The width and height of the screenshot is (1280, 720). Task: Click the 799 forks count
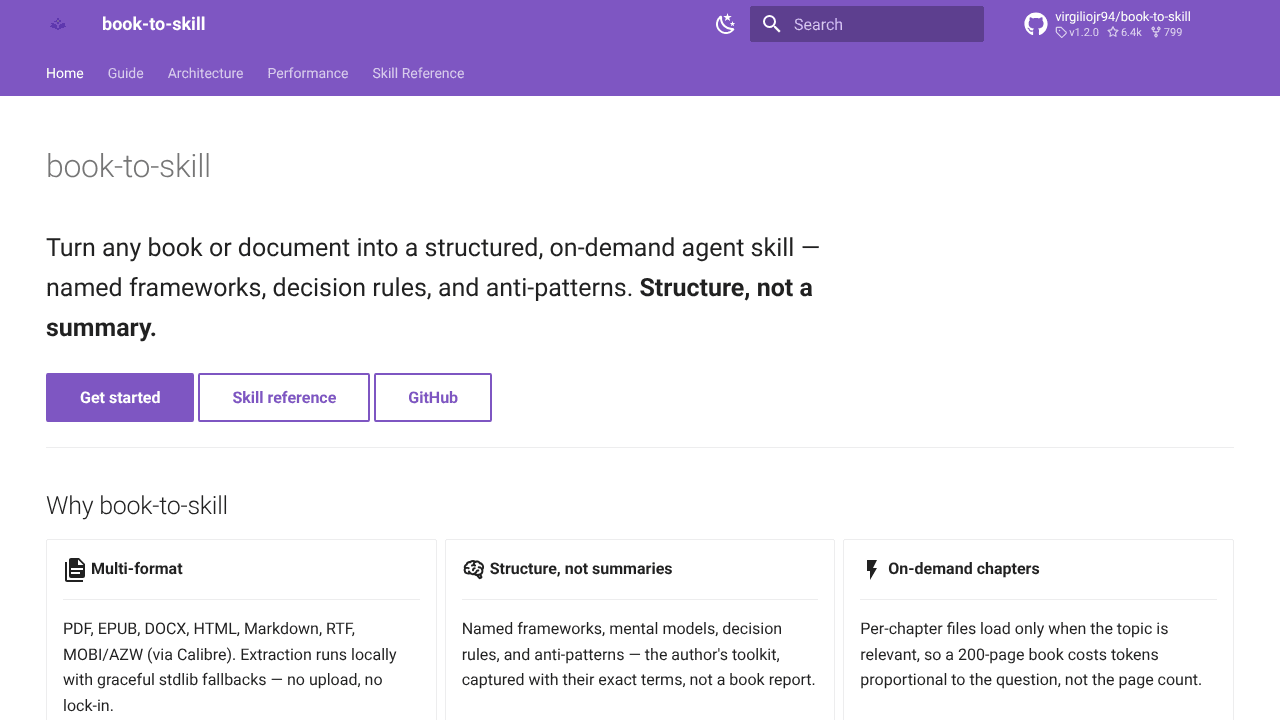coord(1167,32)
